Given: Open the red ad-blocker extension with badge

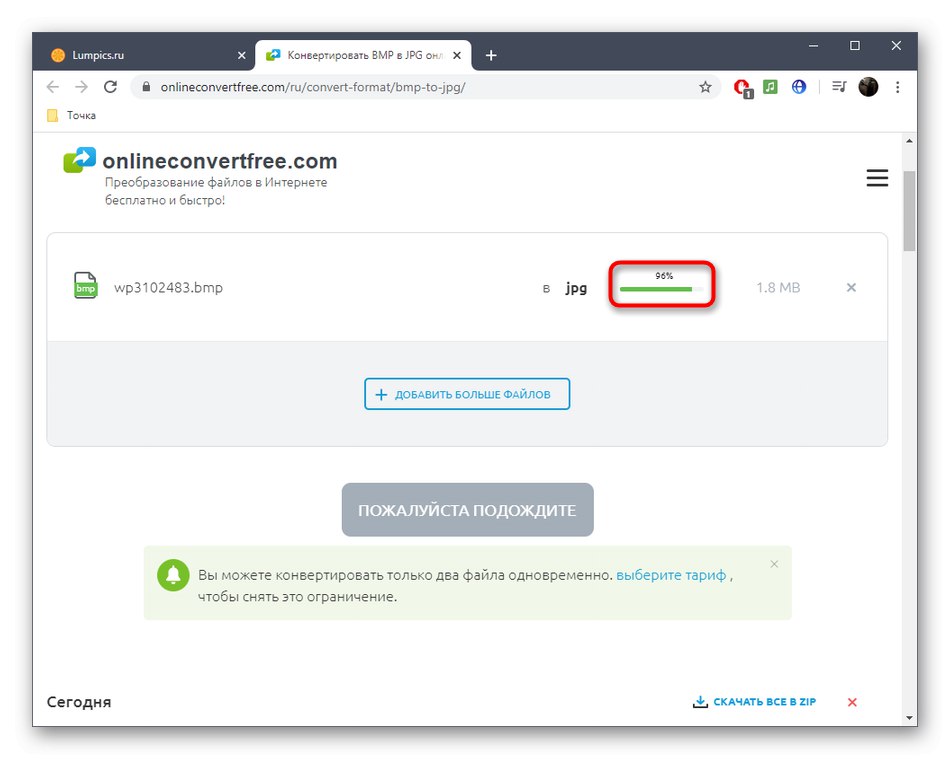Looking at the screenshot, I should 742,87.
